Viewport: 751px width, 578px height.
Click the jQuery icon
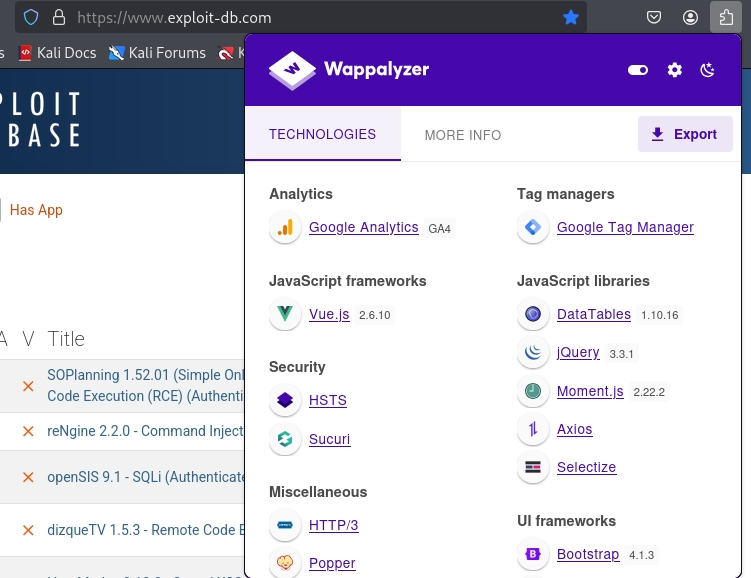pos(533,352)
